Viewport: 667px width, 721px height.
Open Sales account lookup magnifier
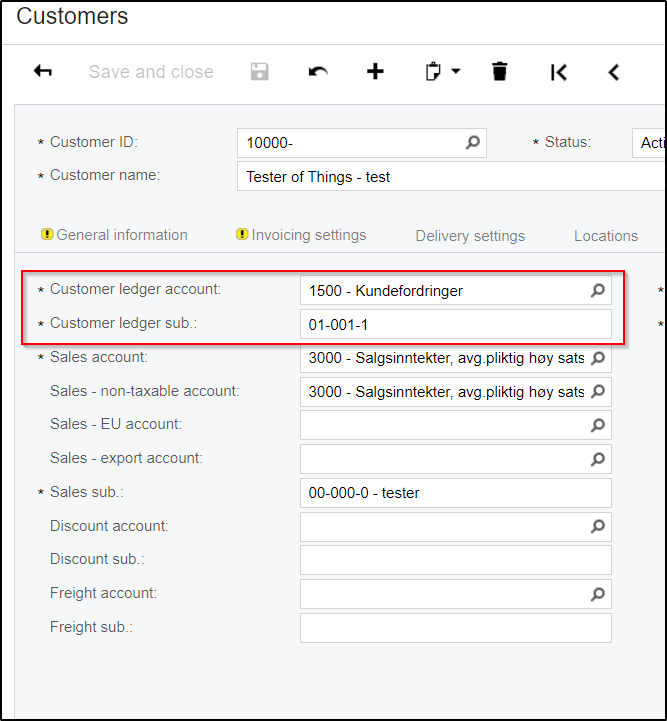click(597, 358)
